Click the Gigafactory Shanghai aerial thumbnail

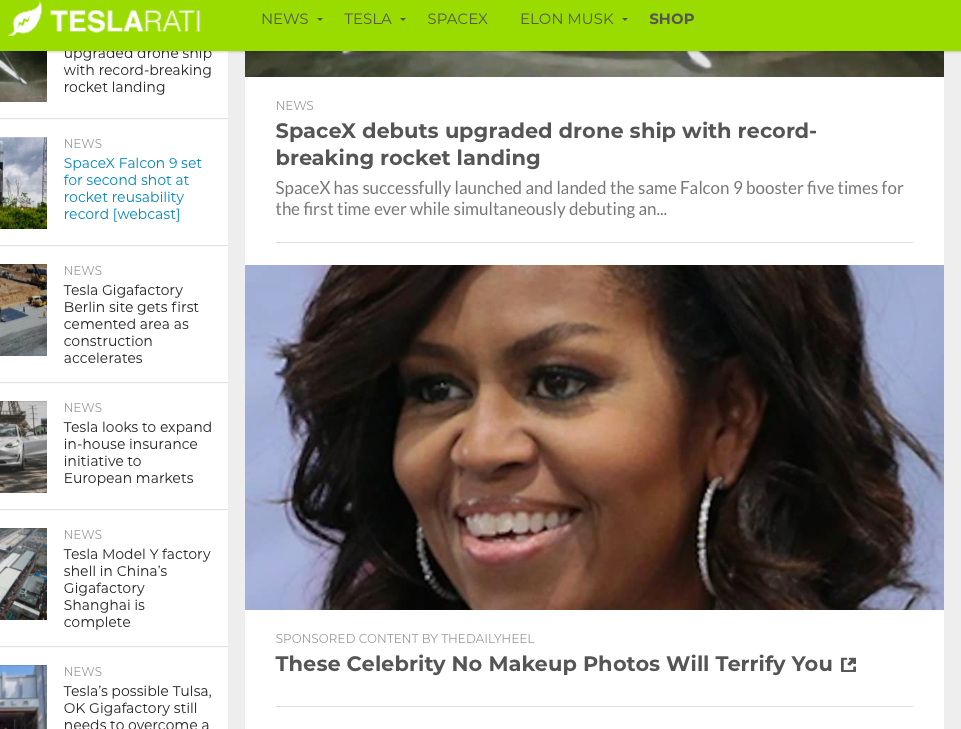pos(23,574)
